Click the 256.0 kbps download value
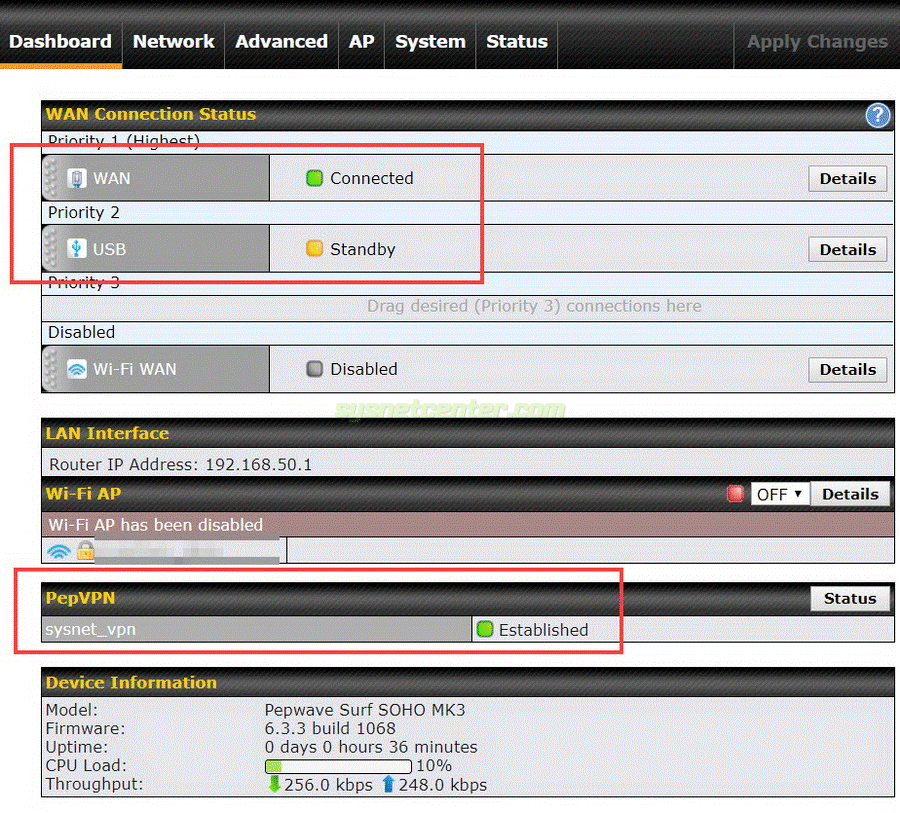This screenshot has width=900, height=813. click(328, 784)
